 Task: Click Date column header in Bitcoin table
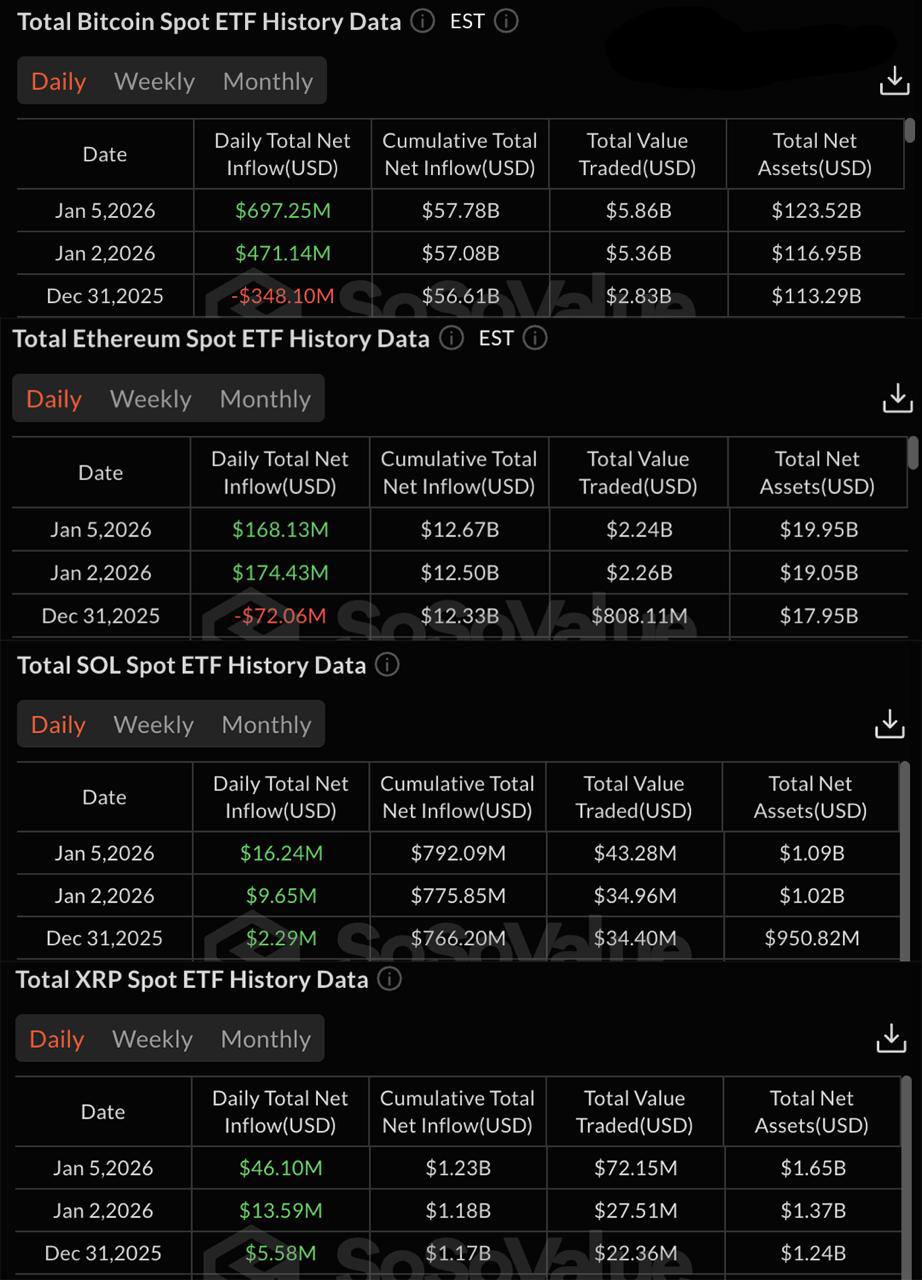click(104, 154)
